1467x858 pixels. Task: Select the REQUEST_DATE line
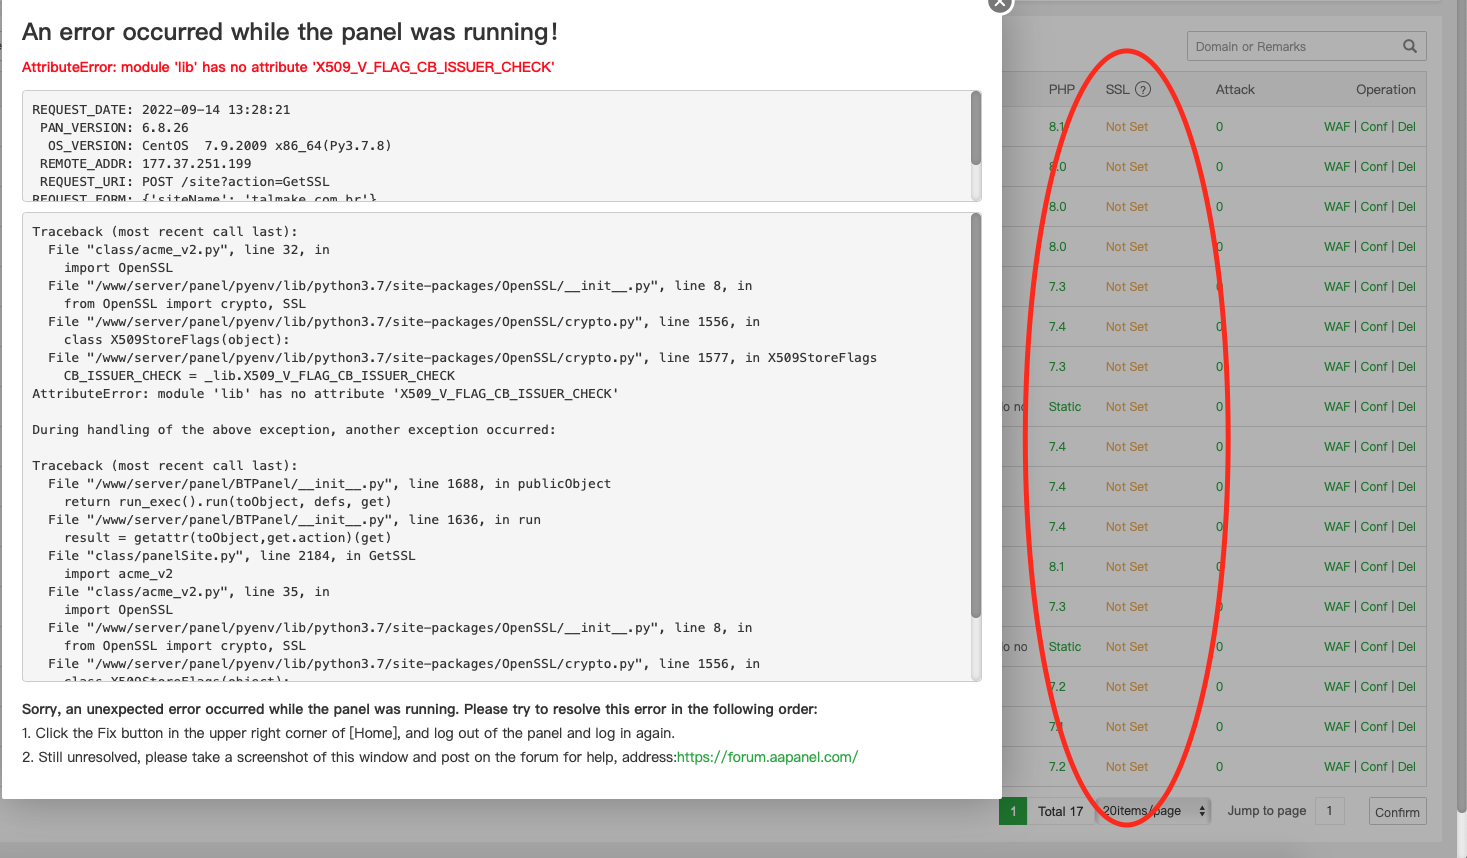pyautogui.click(x=161, y=110)
